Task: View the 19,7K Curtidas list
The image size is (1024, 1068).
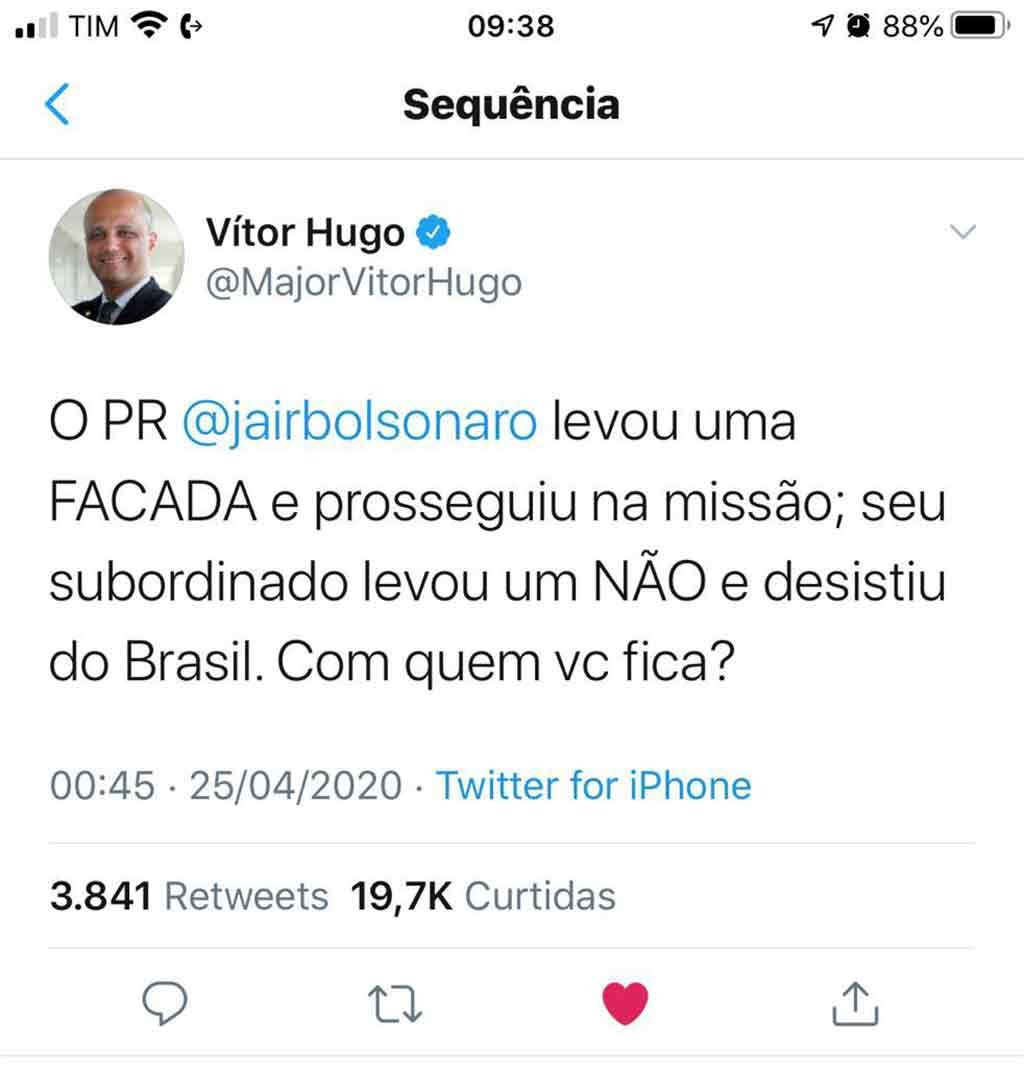Action: pos(483,896)
